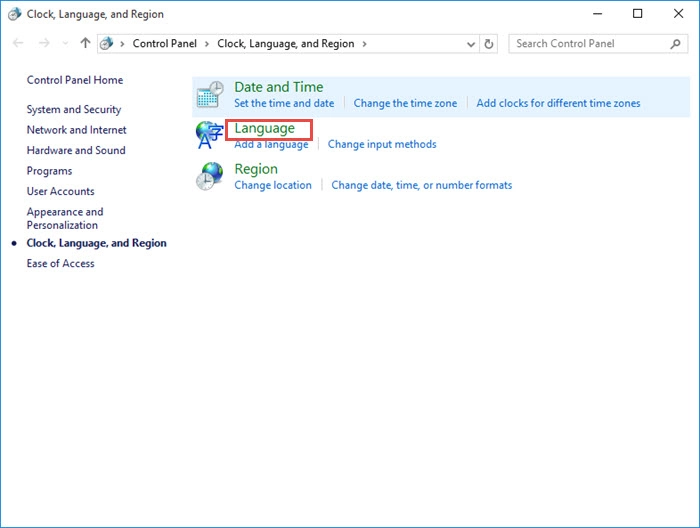The image size is (700, 528).
Task: Click Add a language
Action: (271, 145)
